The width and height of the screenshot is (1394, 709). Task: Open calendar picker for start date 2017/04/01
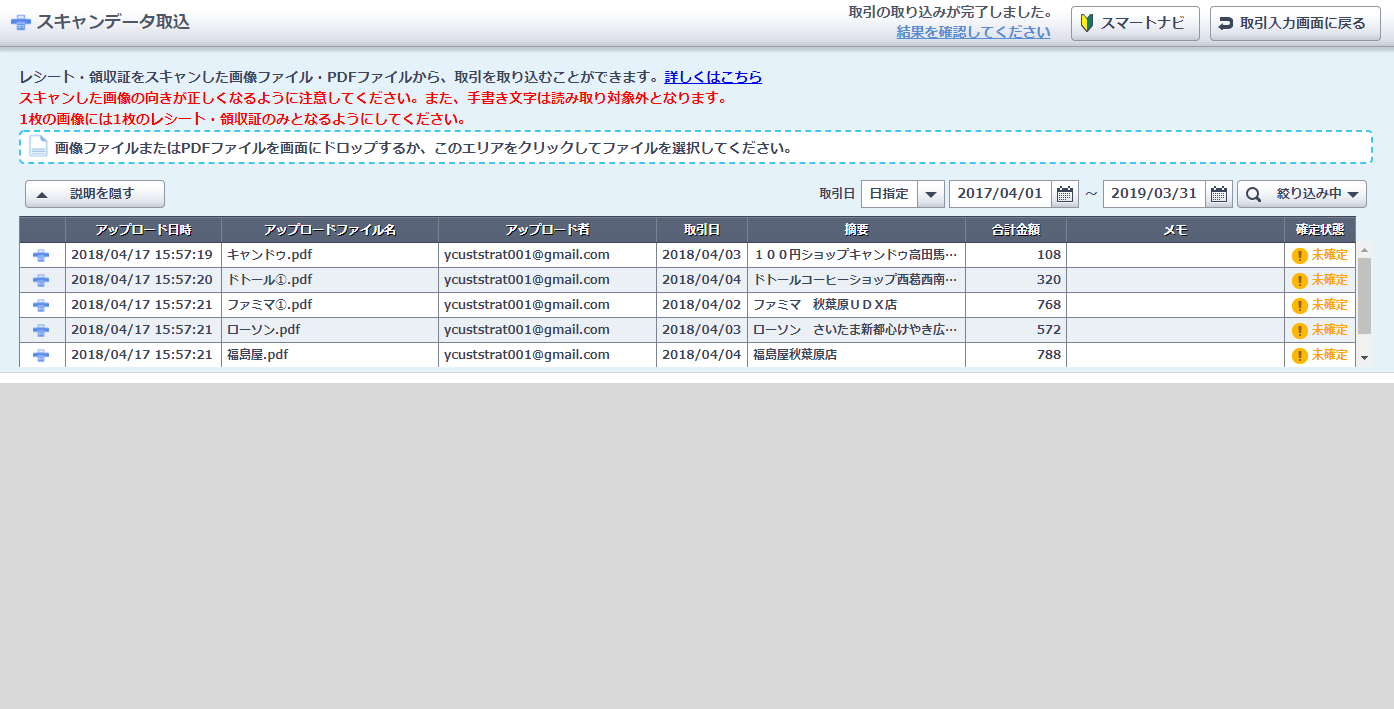tap(1066, 194)
